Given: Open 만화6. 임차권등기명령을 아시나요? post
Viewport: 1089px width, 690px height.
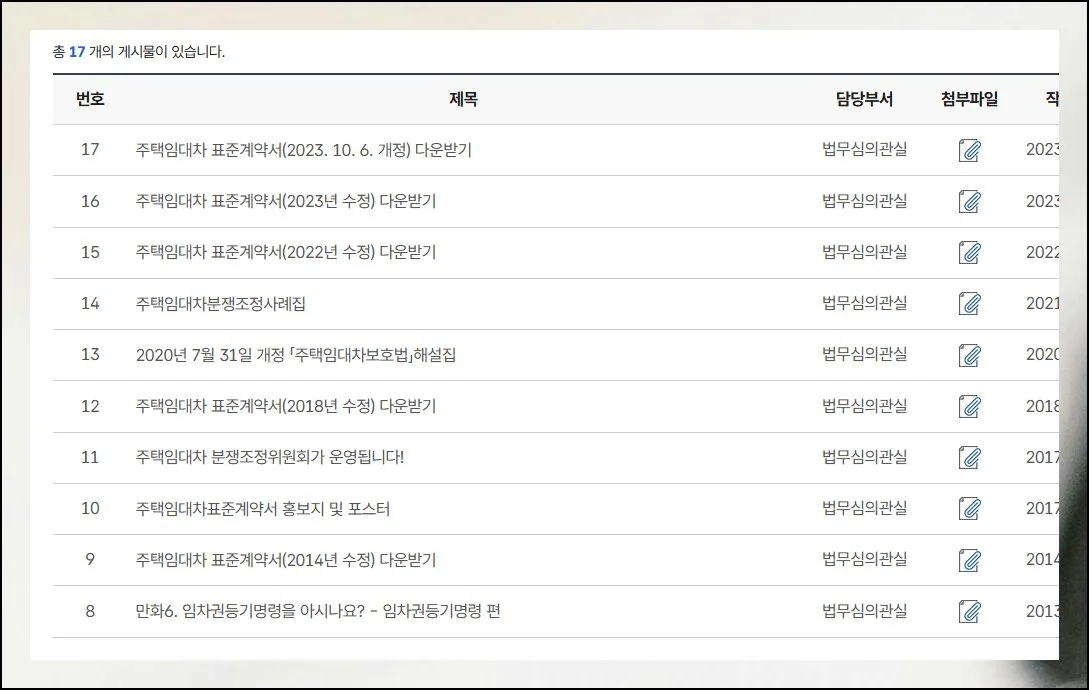Looking at the screenshot, I should tap(317, 611).
